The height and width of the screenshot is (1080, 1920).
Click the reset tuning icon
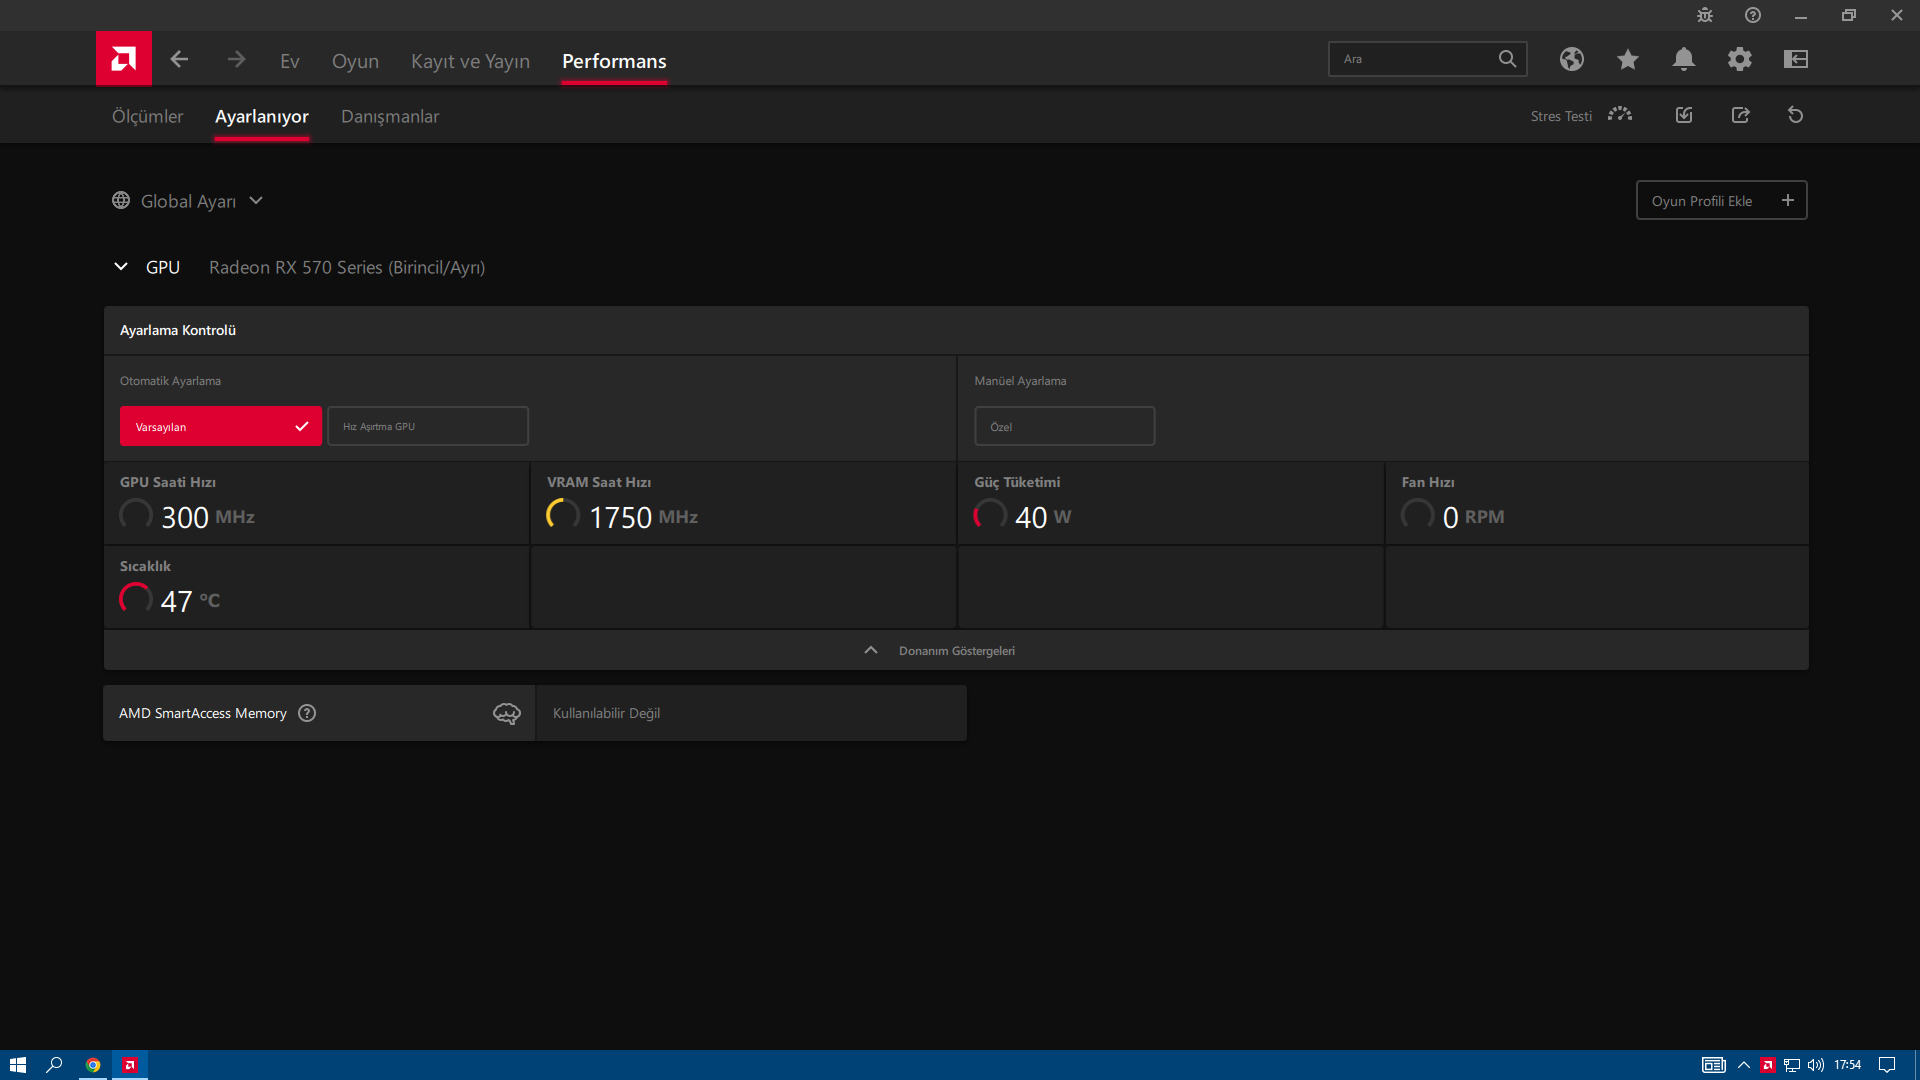pyautogui.click(x=1795, y=115)
